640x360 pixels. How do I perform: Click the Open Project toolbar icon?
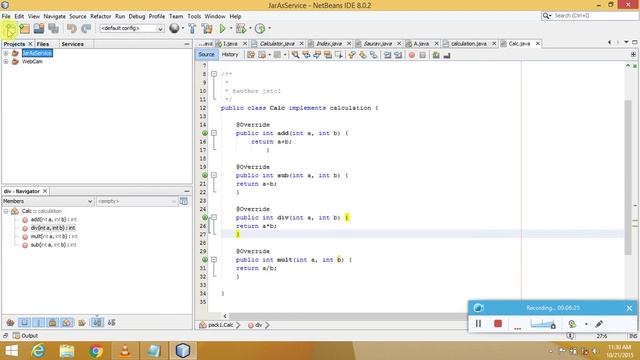pyautogui.click(x=39, y=28)
